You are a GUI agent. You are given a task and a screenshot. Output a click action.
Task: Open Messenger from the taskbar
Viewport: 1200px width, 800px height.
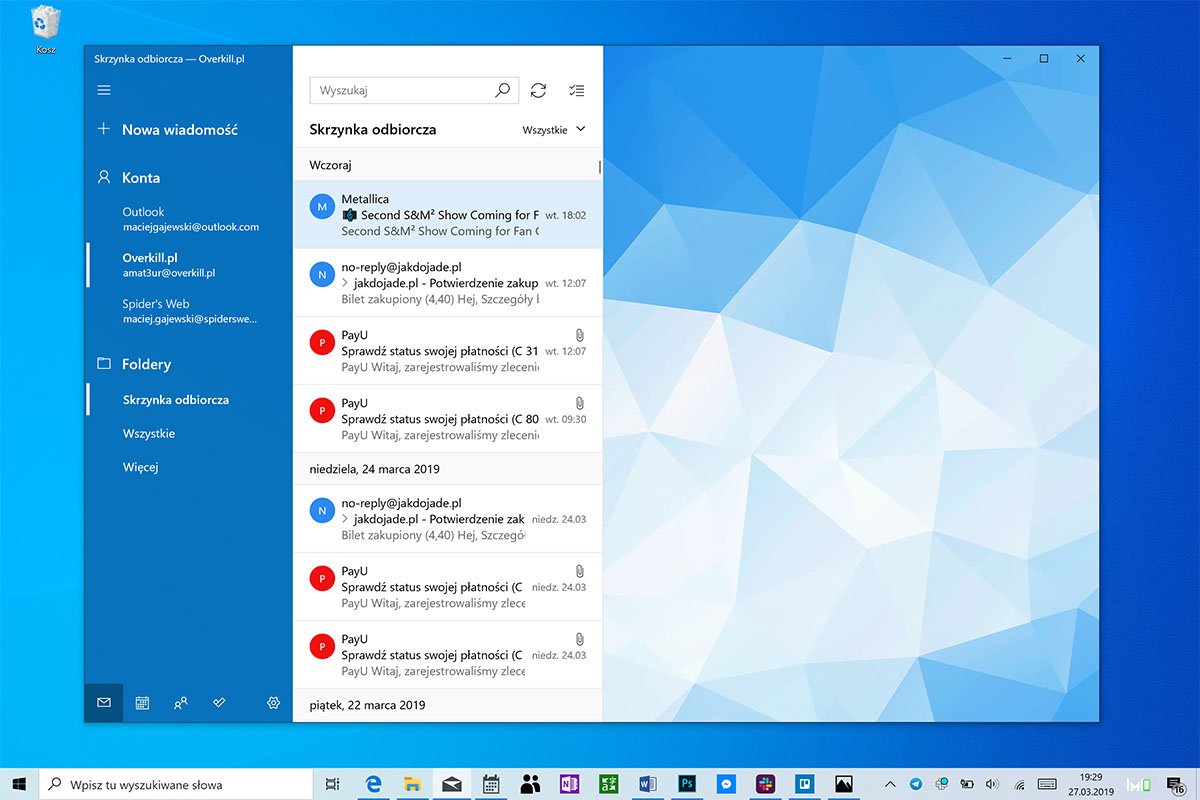click(727, 784)
